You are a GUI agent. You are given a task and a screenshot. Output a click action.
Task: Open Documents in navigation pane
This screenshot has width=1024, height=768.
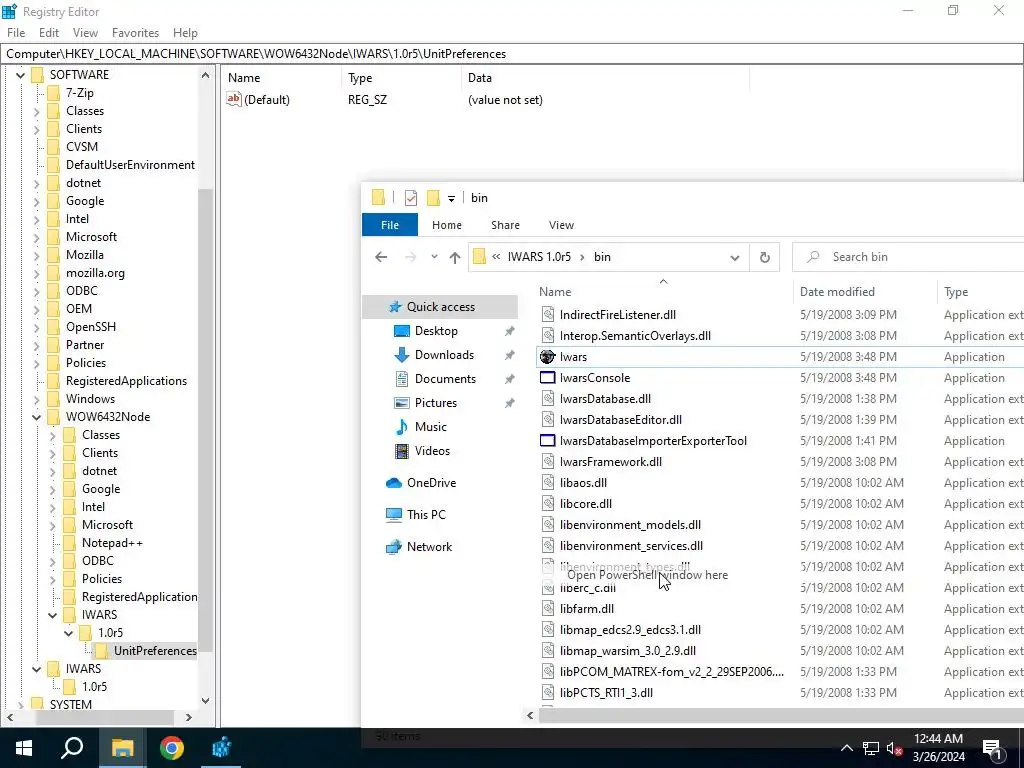coord(445,379)
